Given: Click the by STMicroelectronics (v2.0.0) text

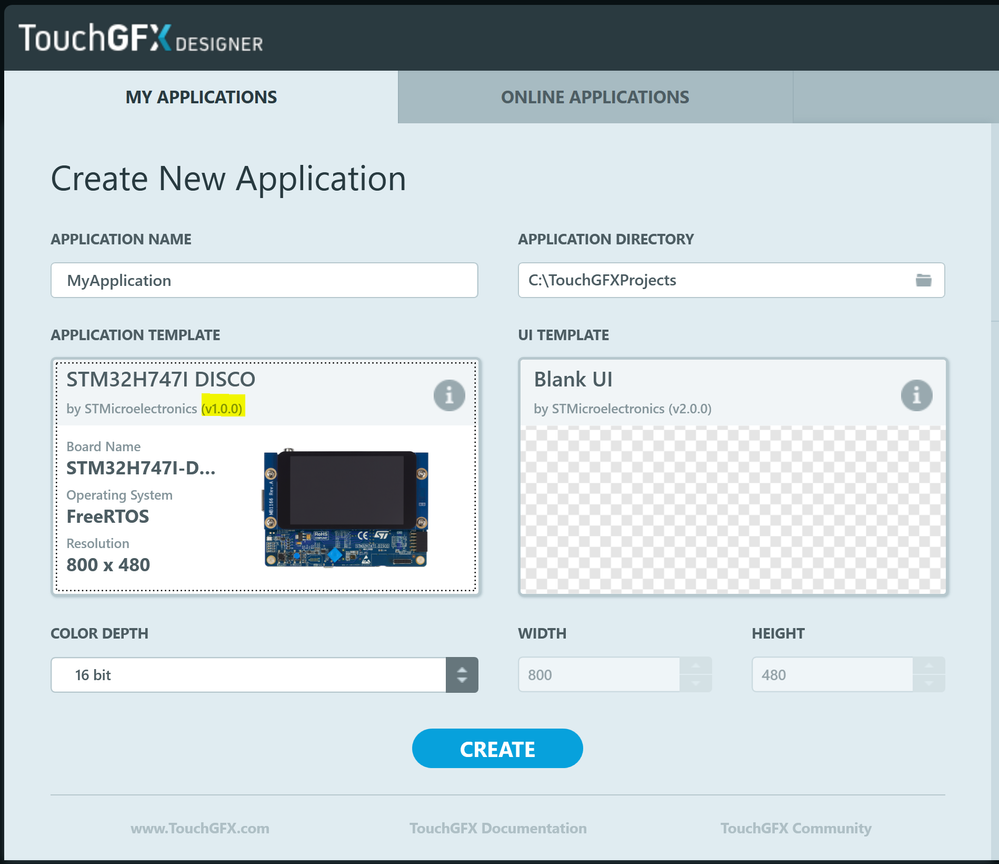Looking at the screenshot, I should click(622, 408).
